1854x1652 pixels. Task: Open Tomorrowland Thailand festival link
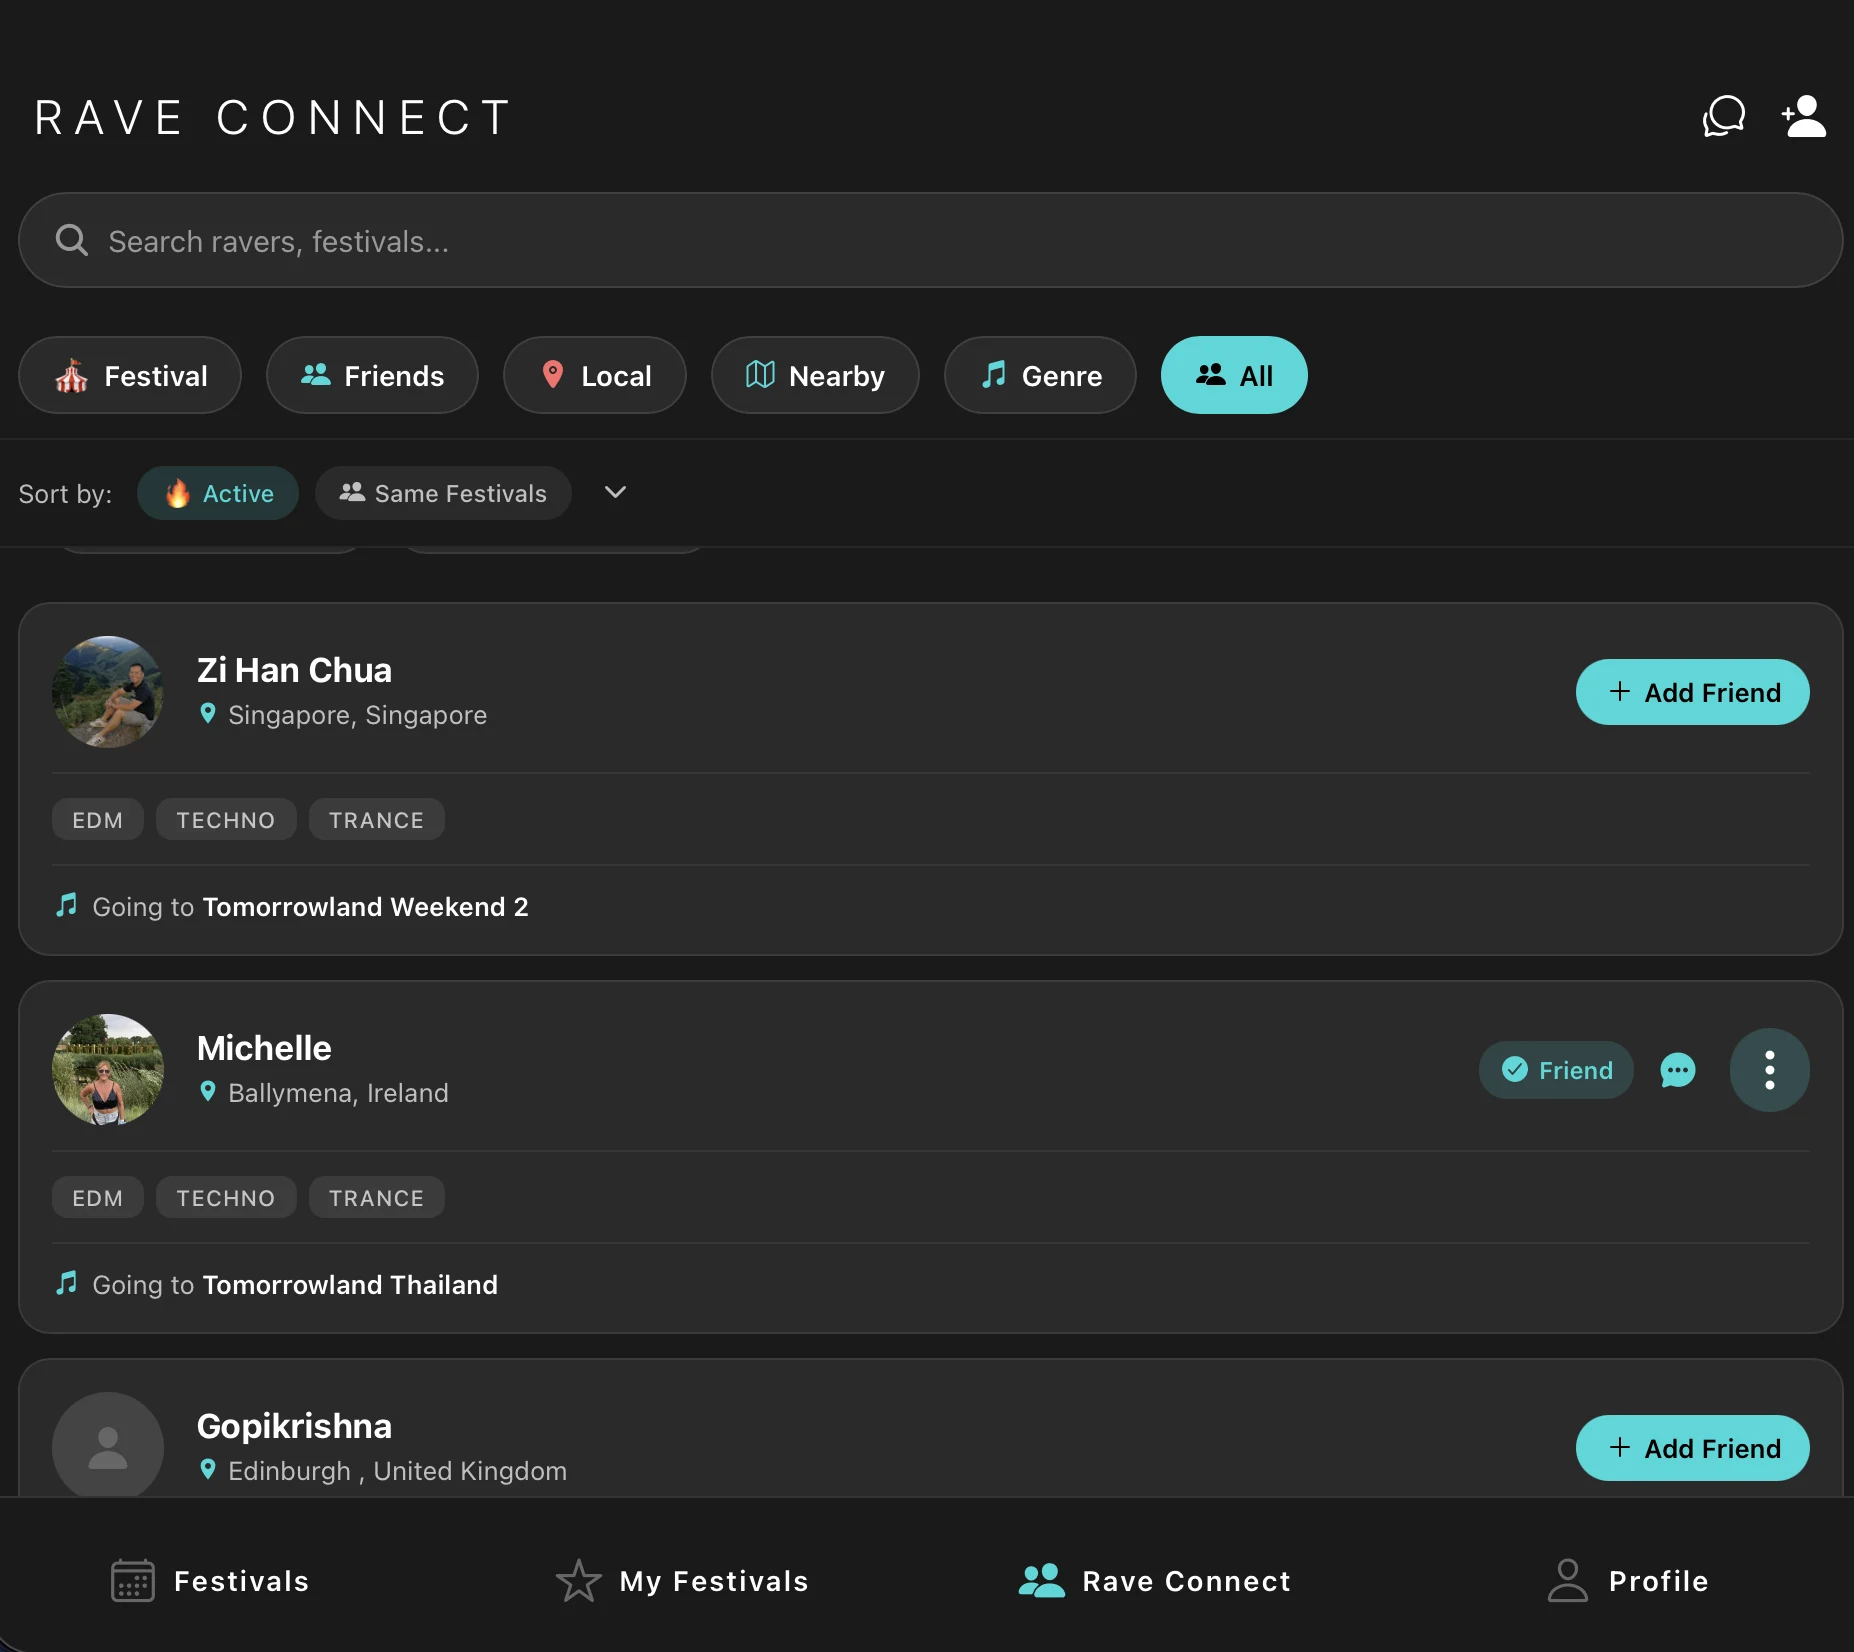tap(350, 1284)
